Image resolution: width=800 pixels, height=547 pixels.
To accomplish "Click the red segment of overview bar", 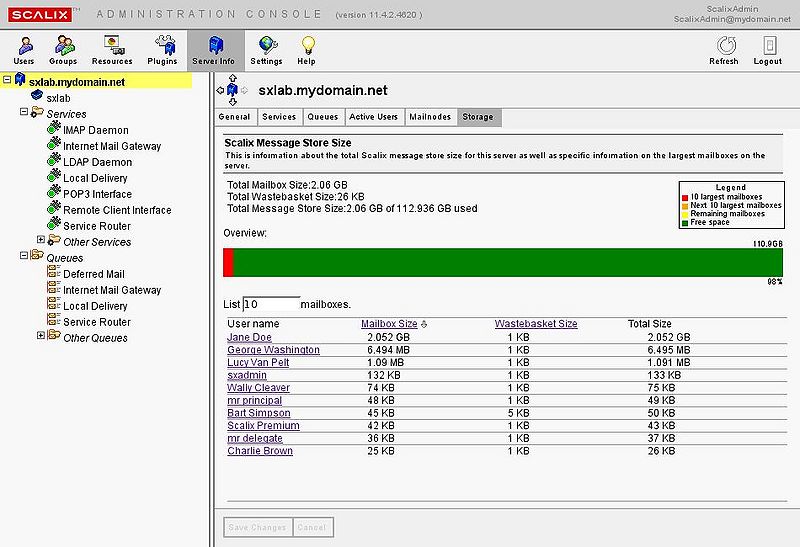I will tap(228, 263).
